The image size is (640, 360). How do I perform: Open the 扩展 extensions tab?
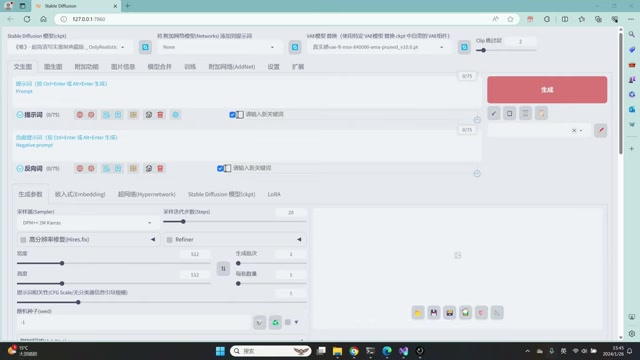pos(298,67)
